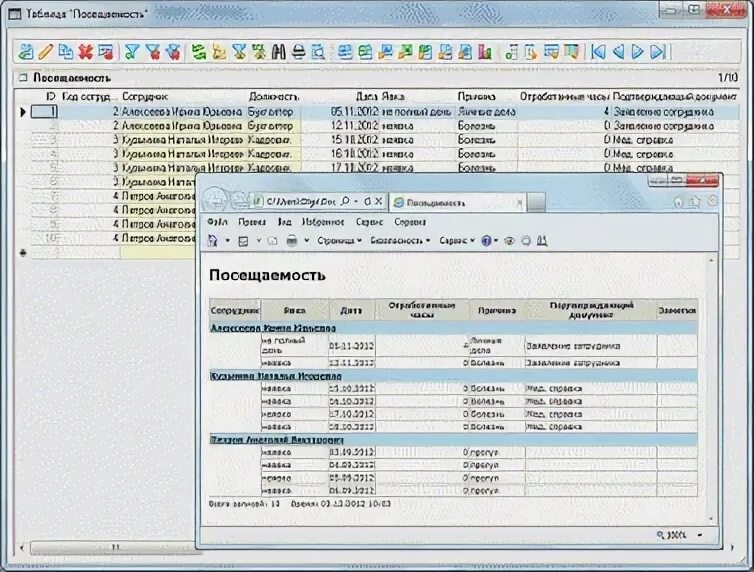Viewport: 754px width, 572px height.
Task: Open the arrow next to the help icon
Action: pyautogui.click(x=496, y=240)
